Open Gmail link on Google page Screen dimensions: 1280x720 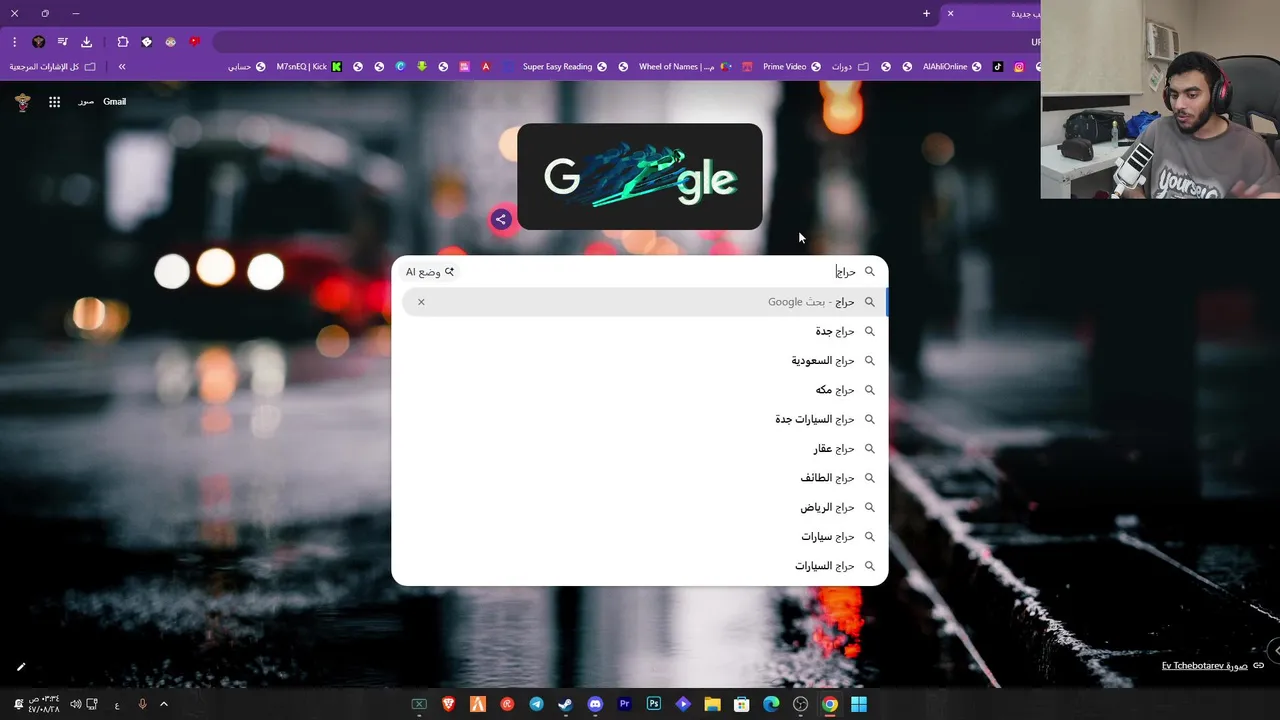pyautogui.click(x=114, y=102)
